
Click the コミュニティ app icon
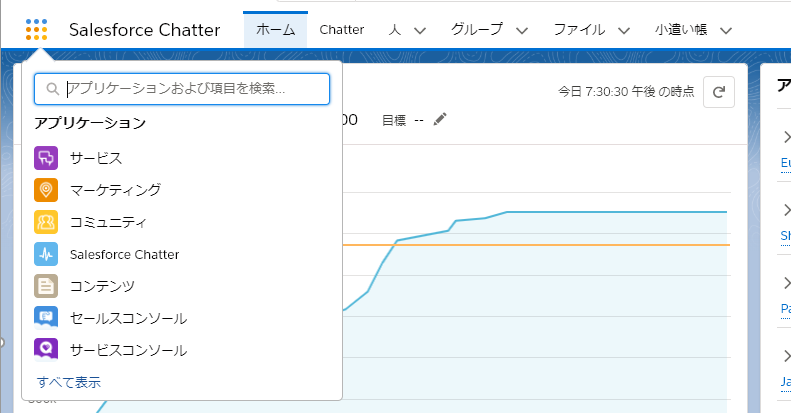coord(46,222)
